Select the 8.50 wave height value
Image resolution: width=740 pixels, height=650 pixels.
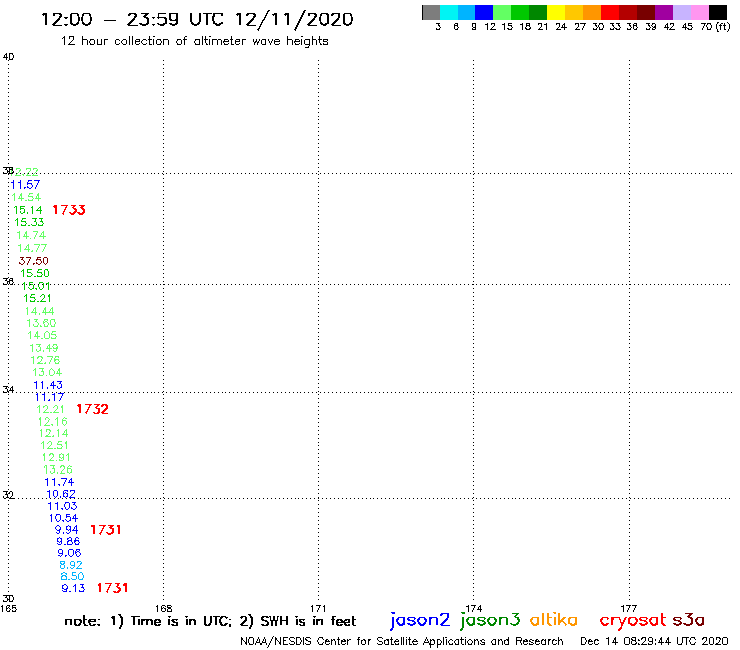tap(72, 576)
